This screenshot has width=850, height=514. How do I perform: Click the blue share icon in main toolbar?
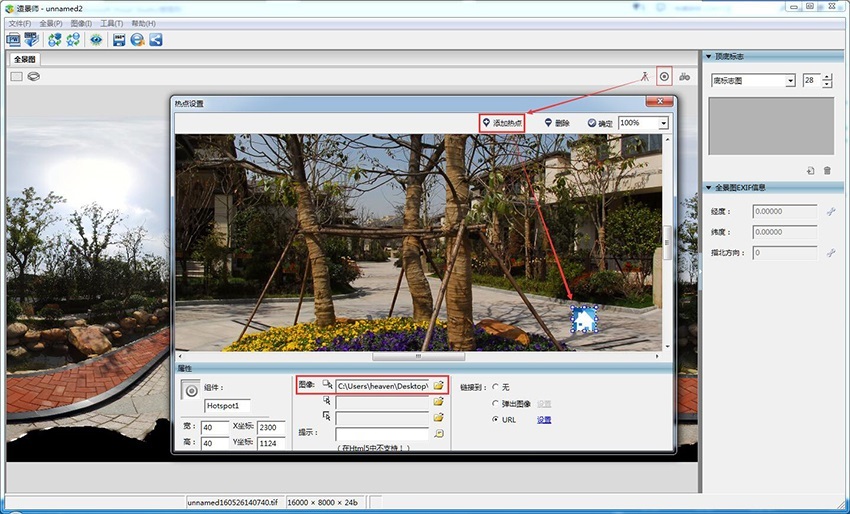click(x=156, y=40)
